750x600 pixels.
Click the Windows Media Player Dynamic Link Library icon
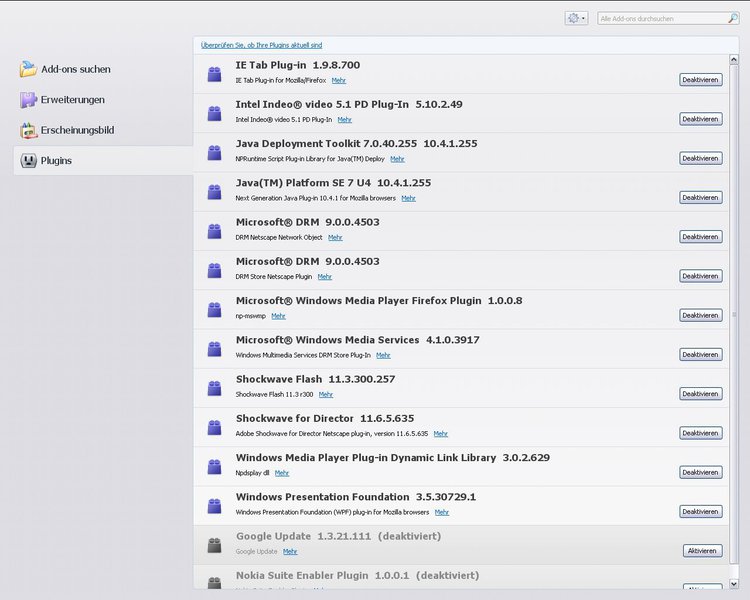click(x=214, y=467)
